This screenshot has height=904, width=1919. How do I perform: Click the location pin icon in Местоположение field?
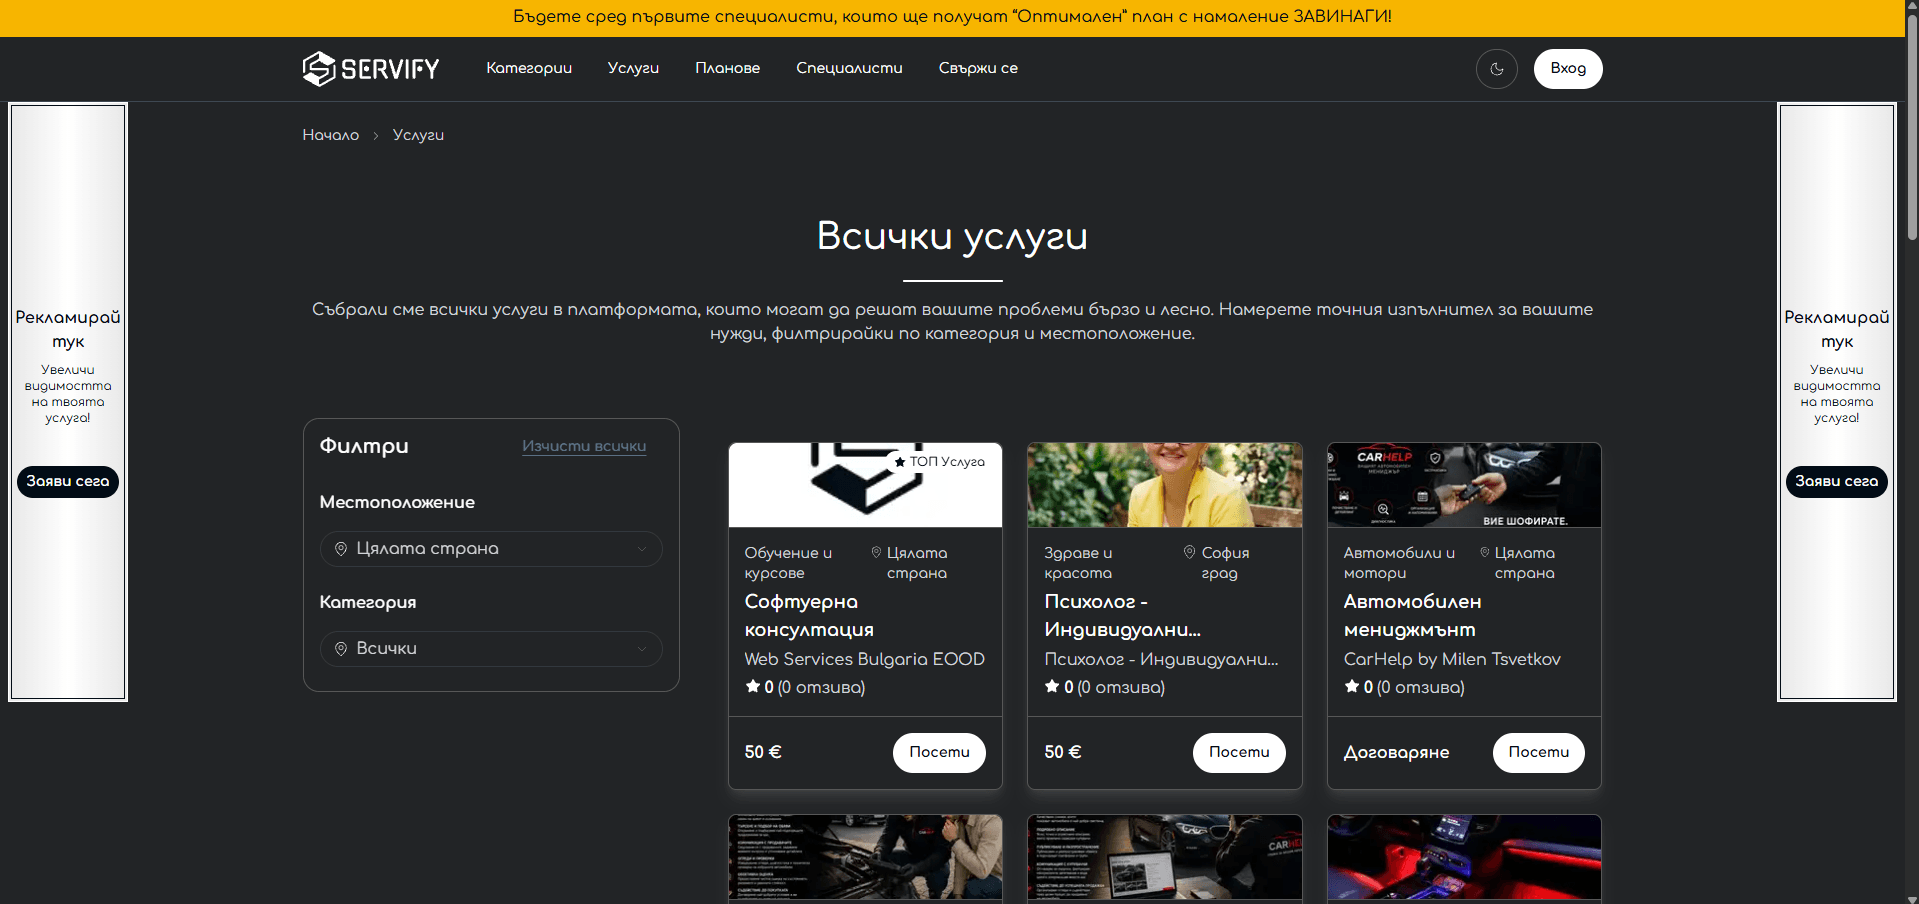341,549
